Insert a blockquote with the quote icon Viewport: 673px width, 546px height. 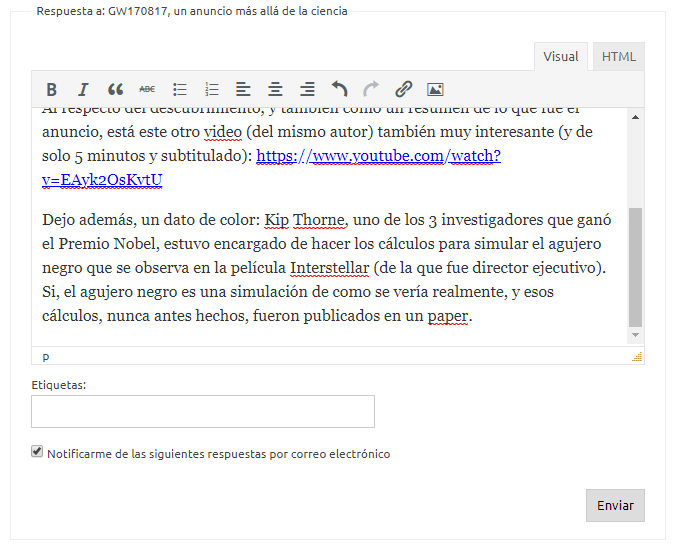click(115, 89)
